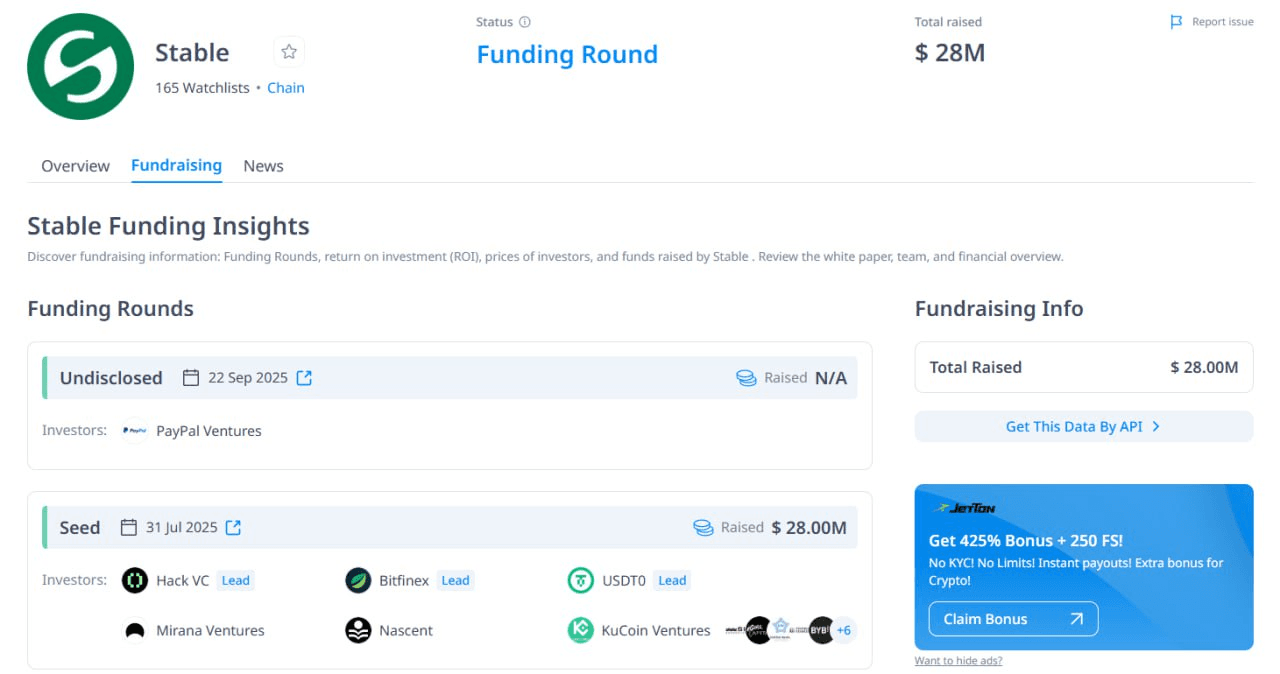Open the Mirana Ventures investor name
The image size is (1280, 674).
pyautogui.click(x=210, y=631)
